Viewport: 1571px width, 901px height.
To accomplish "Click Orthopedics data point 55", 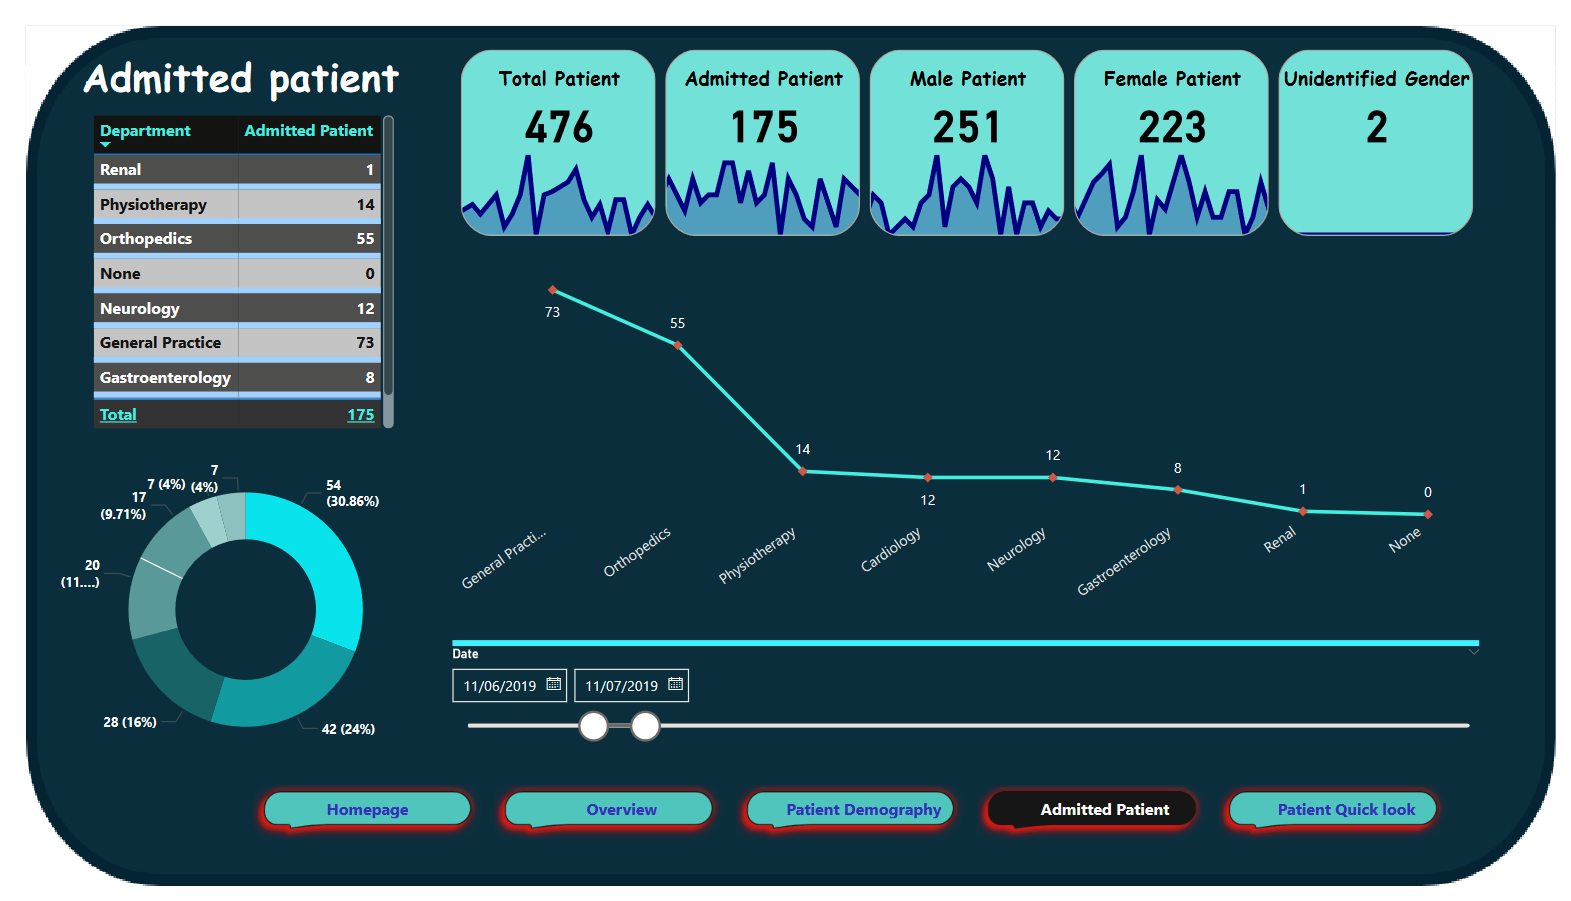I will [678, 345].
